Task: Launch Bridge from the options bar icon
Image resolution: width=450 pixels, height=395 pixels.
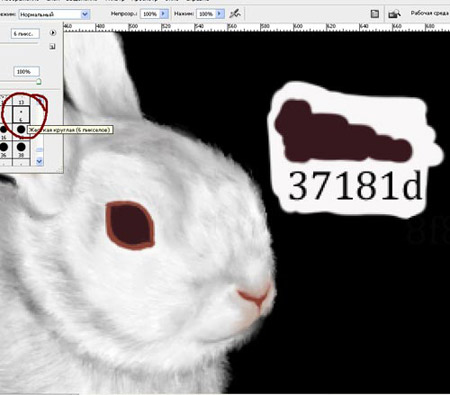Action: point(394,14)
